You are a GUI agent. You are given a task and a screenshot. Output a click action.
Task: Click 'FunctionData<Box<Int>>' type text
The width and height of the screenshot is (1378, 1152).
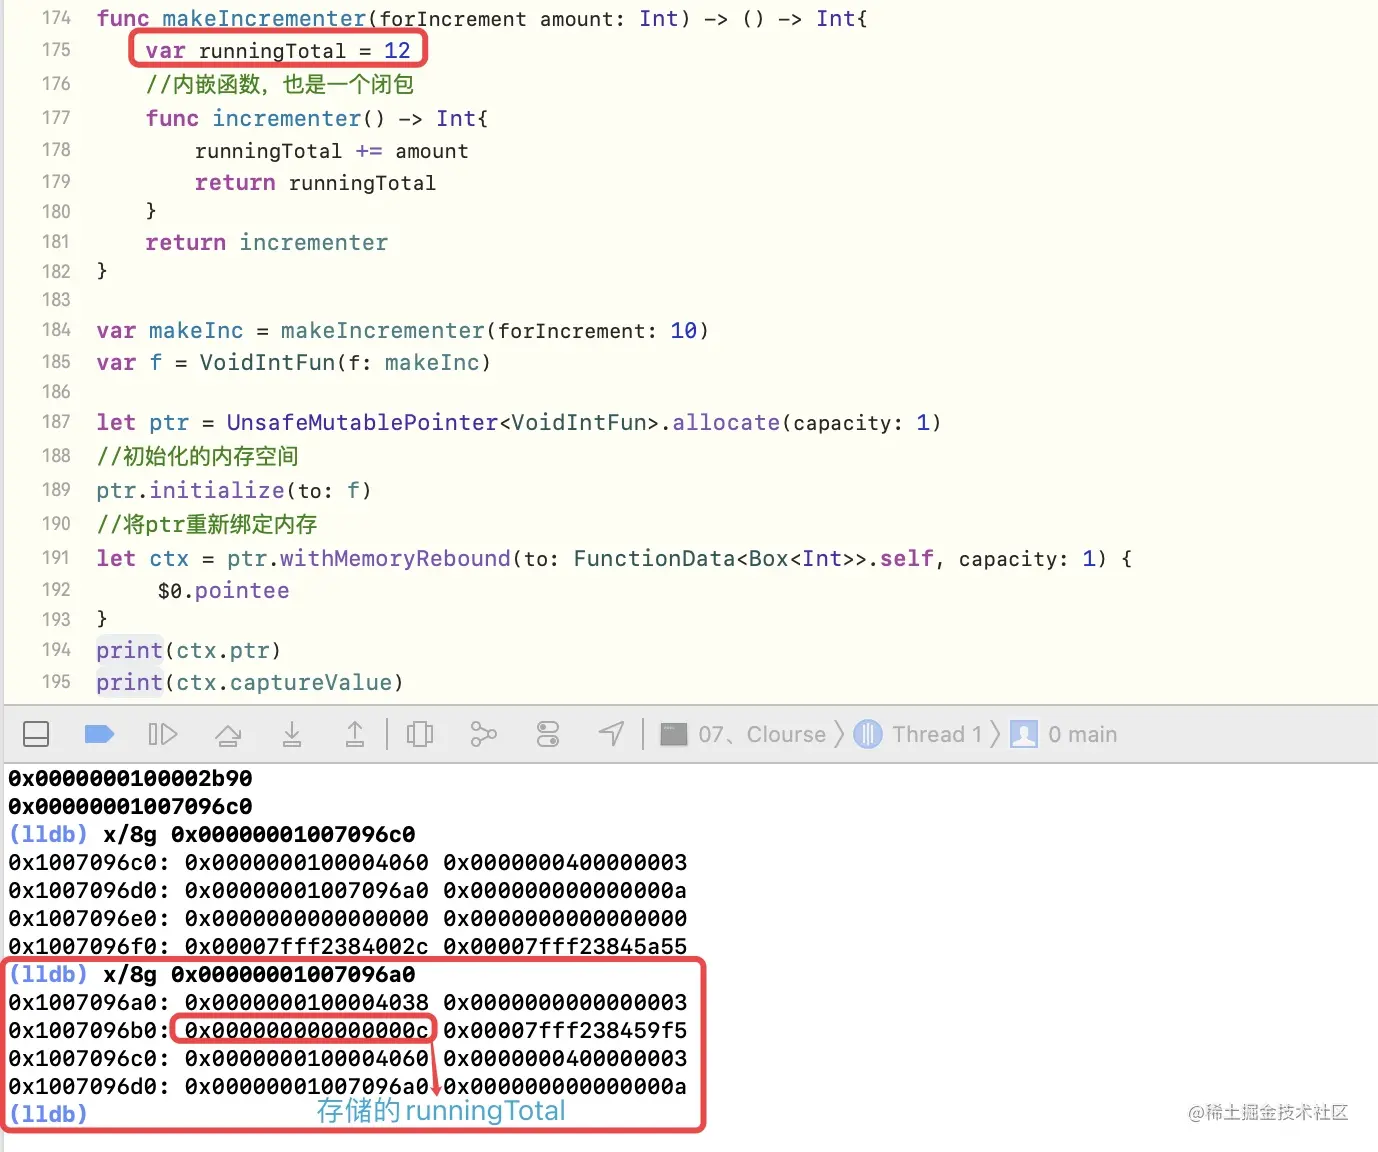(719, 558)
